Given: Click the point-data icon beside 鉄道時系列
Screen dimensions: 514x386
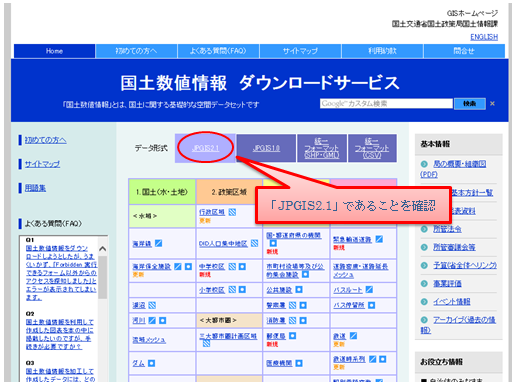Looking at the screenshot, I should [x=383, y=359].
